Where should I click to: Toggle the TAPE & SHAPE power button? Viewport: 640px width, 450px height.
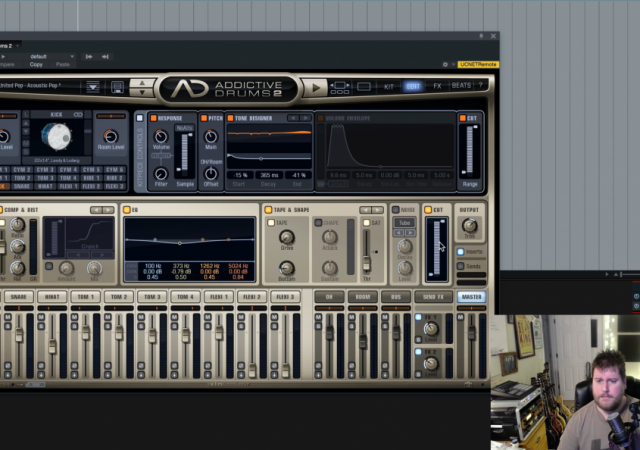[268, 210]
